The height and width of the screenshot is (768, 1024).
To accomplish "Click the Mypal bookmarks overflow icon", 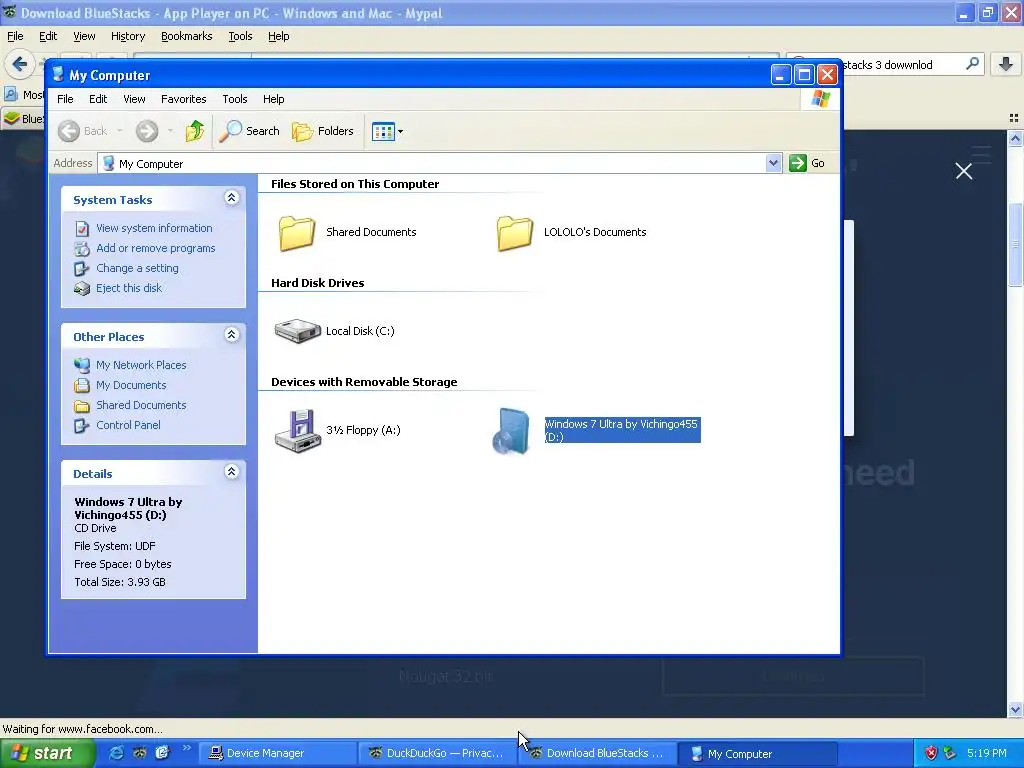I will coord(1014,118).
